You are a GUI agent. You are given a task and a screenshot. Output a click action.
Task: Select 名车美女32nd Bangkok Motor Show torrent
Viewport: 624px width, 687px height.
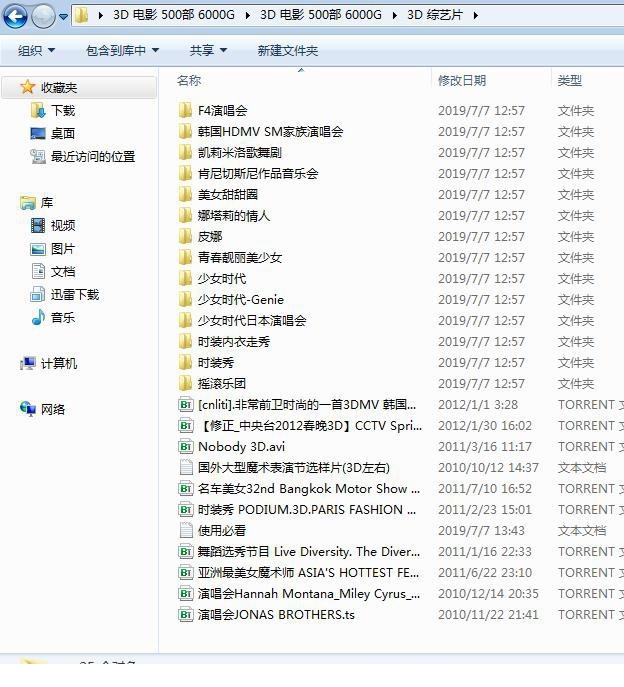[308, 489]
